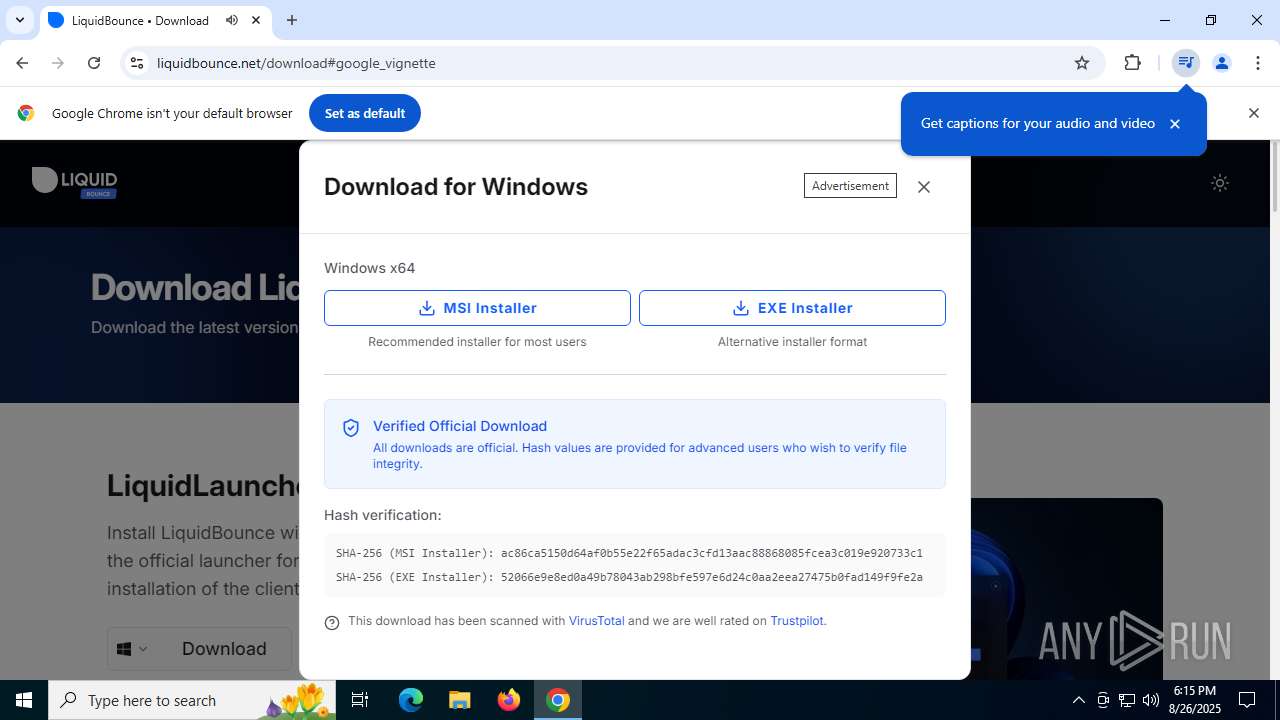
Task: Open Chrome three-dot menu
Action: [x=1258, y=63]
